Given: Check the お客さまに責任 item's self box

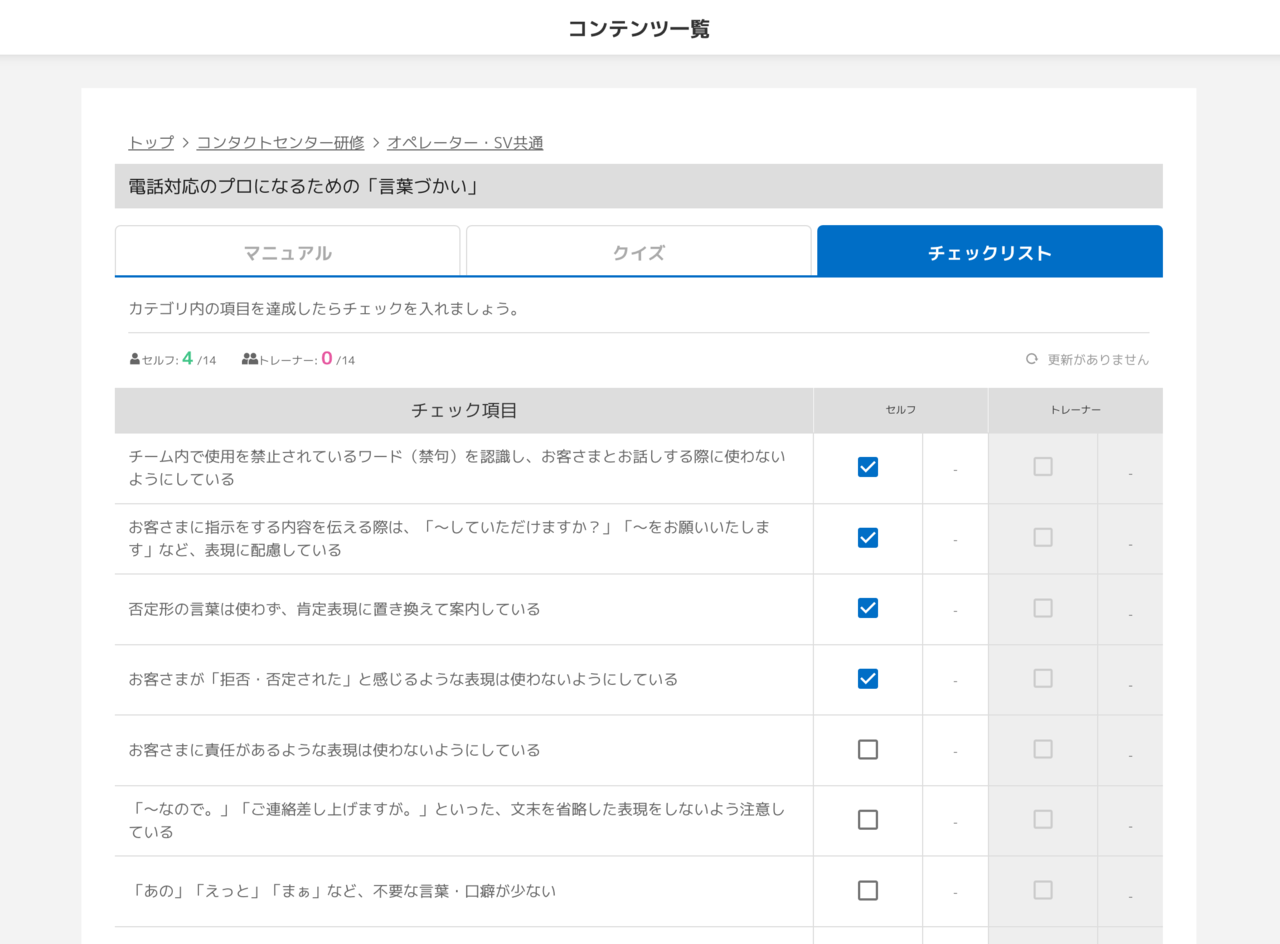Looking at the screenshot, I should pos(867,750).
